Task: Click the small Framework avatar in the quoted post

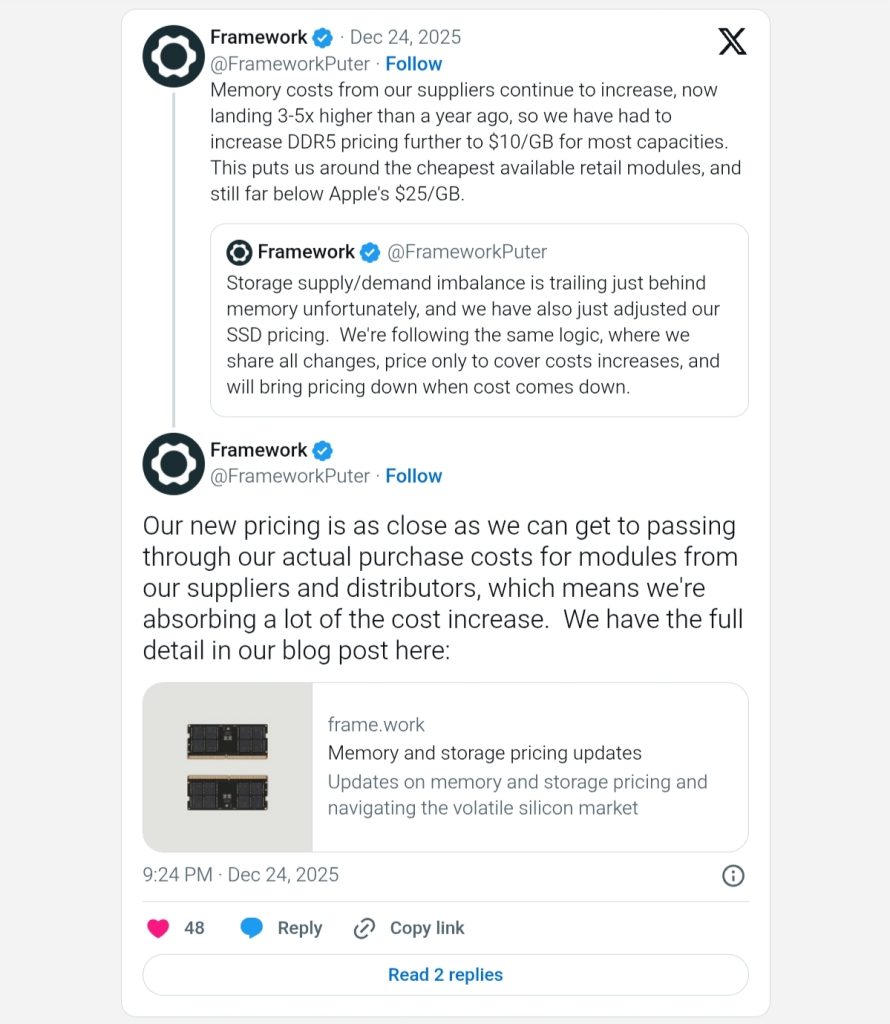Action: point(239,252)
